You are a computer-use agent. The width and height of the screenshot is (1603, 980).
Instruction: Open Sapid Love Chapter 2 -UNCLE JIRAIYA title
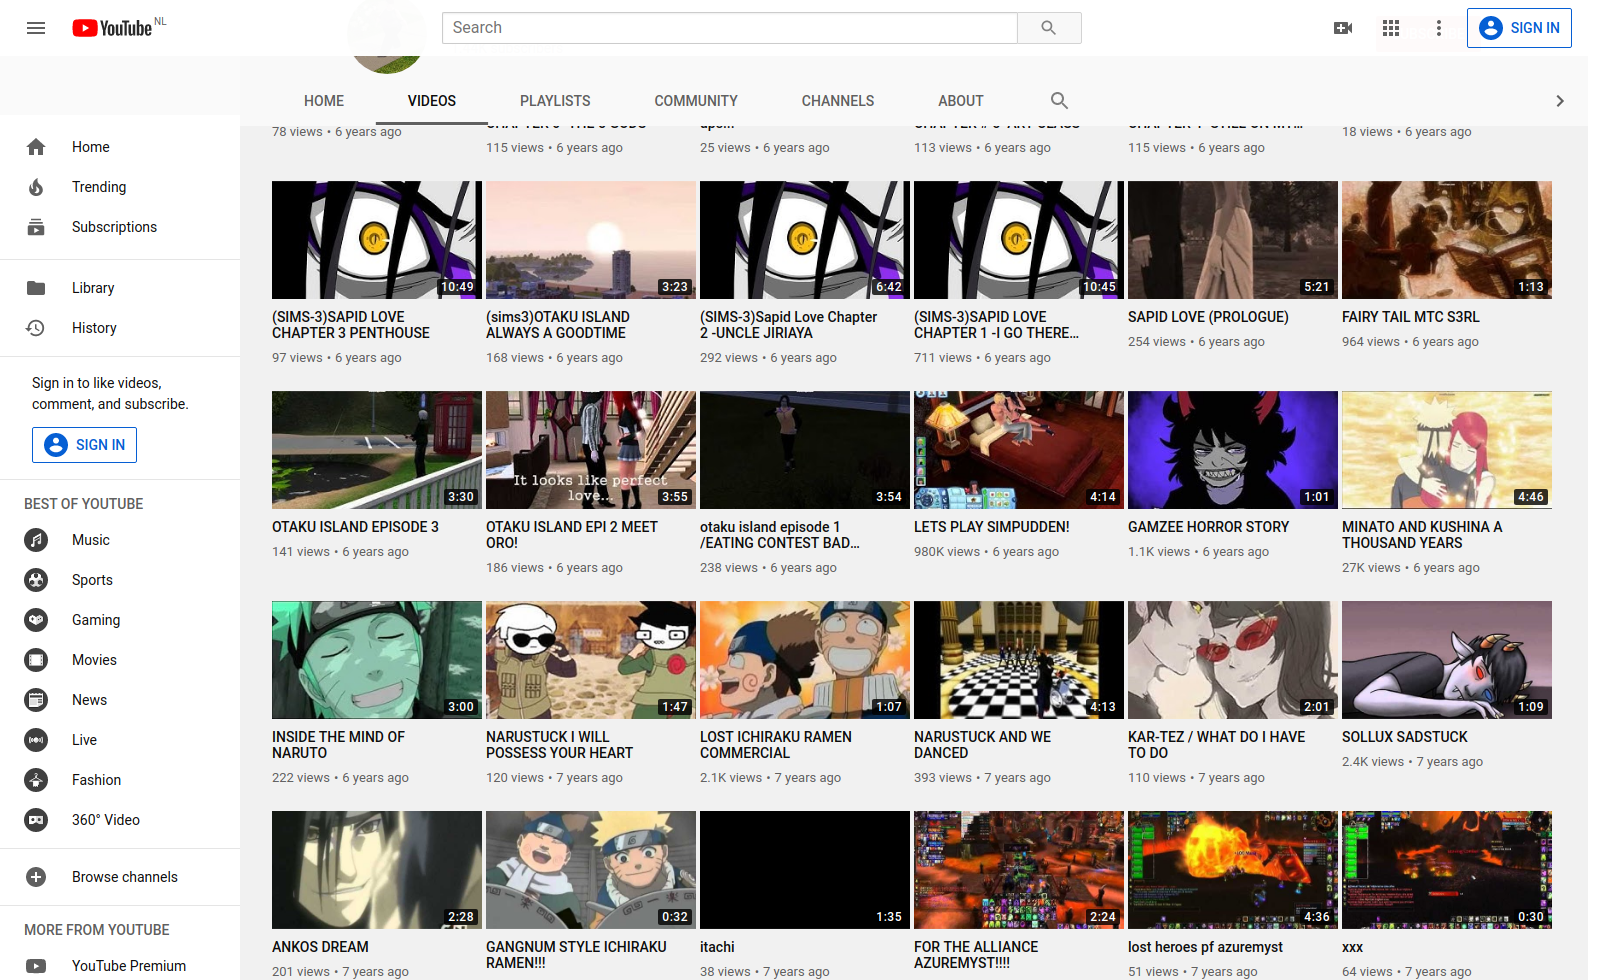coord(788,325)
